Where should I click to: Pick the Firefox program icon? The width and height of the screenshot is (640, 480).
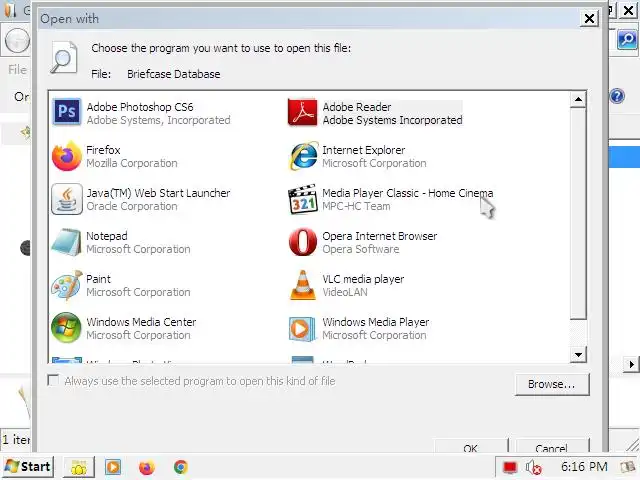click(67, 156)
